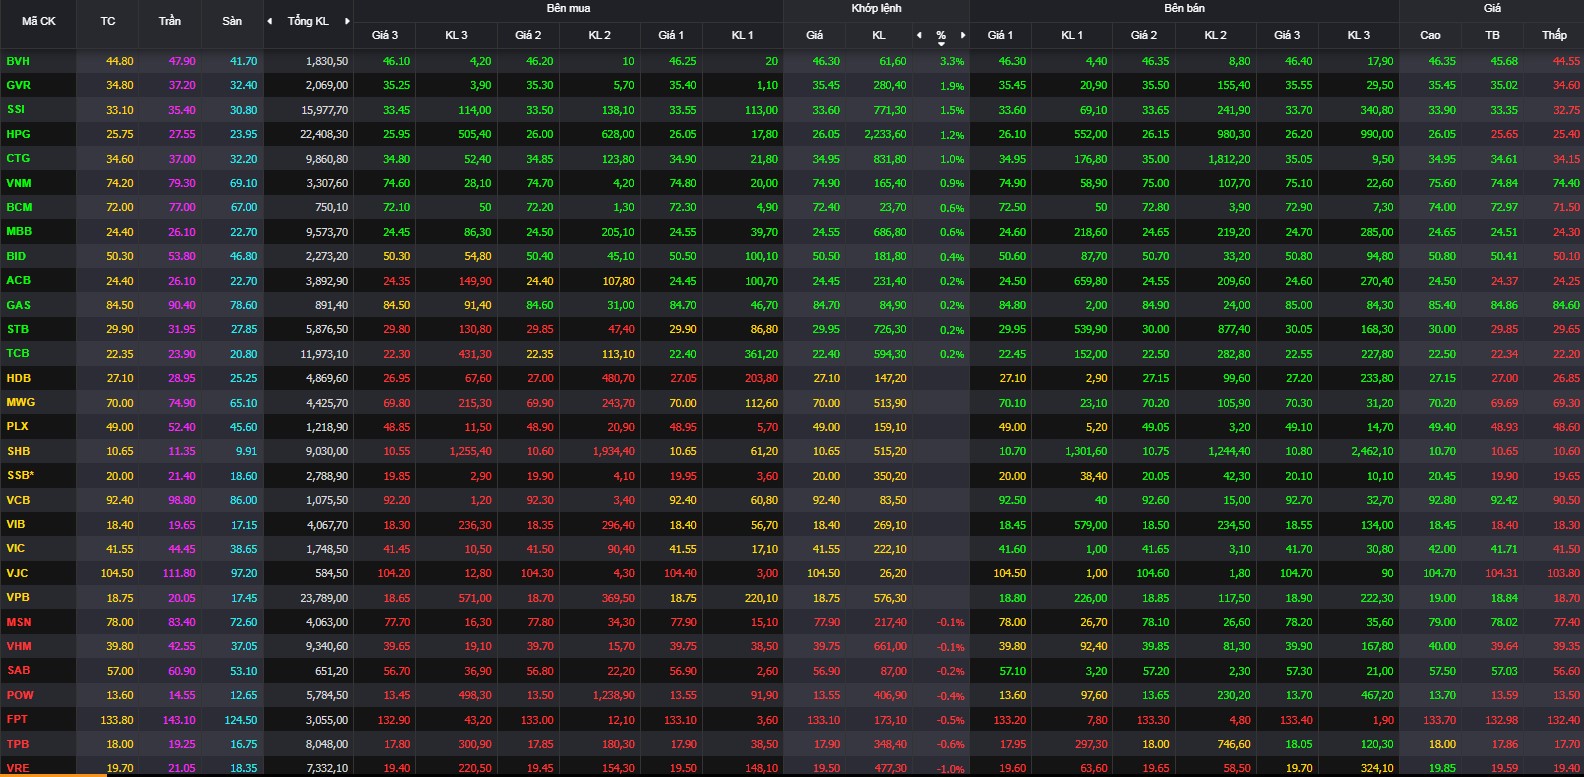Select the PLX ticker symbol
This screenshot has width=1584, height=777.
(17, 427)
